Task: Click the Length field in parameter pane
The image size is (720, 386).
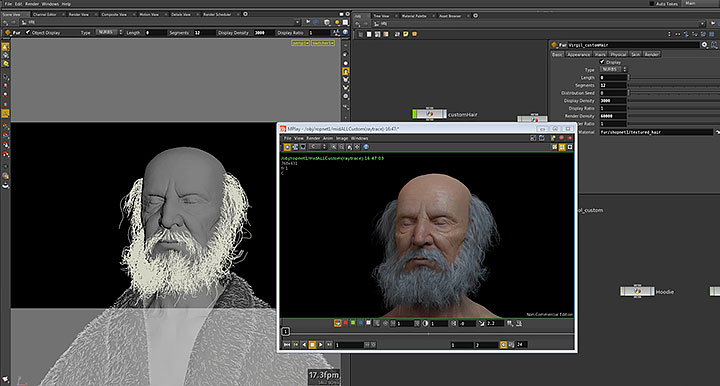Action: pos(613,78)
